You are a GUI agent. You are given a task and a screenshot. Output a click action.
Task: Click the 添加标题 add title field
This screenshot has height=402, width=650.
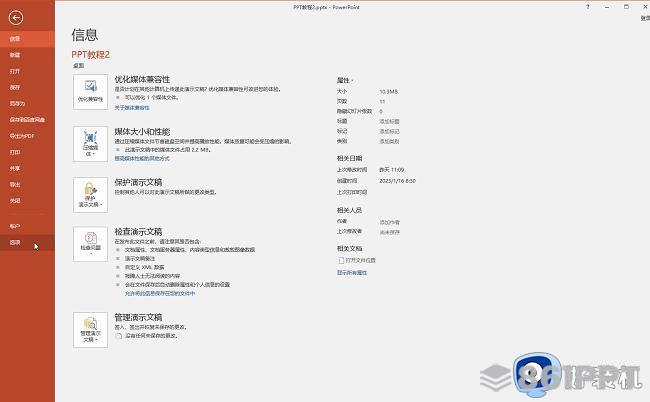(x=389, y=121)
